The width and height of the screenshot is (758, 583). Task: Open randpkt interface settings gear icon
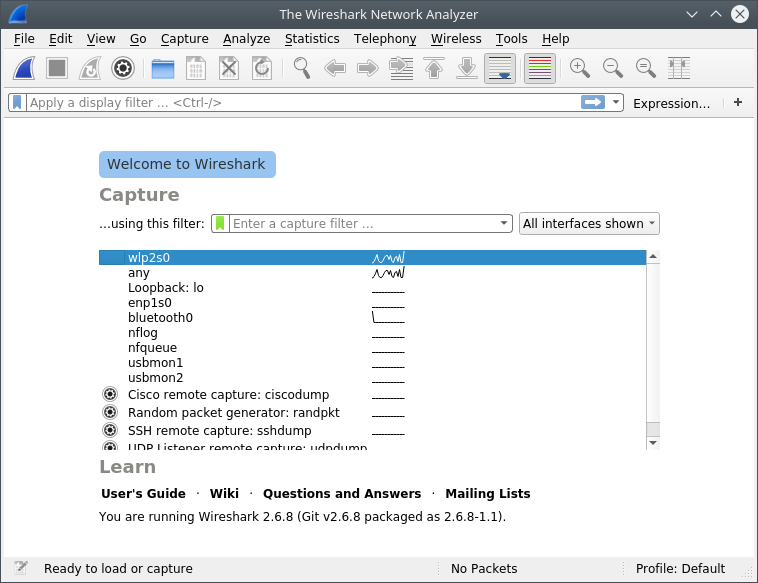coord(110,412)
